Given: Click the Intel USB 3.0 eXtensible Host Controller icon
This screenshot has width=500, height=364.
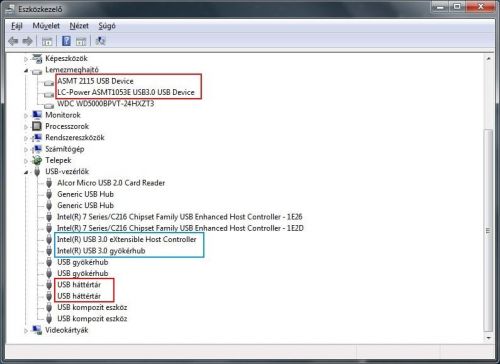Looking at the screenshot, I should (49, 239).
